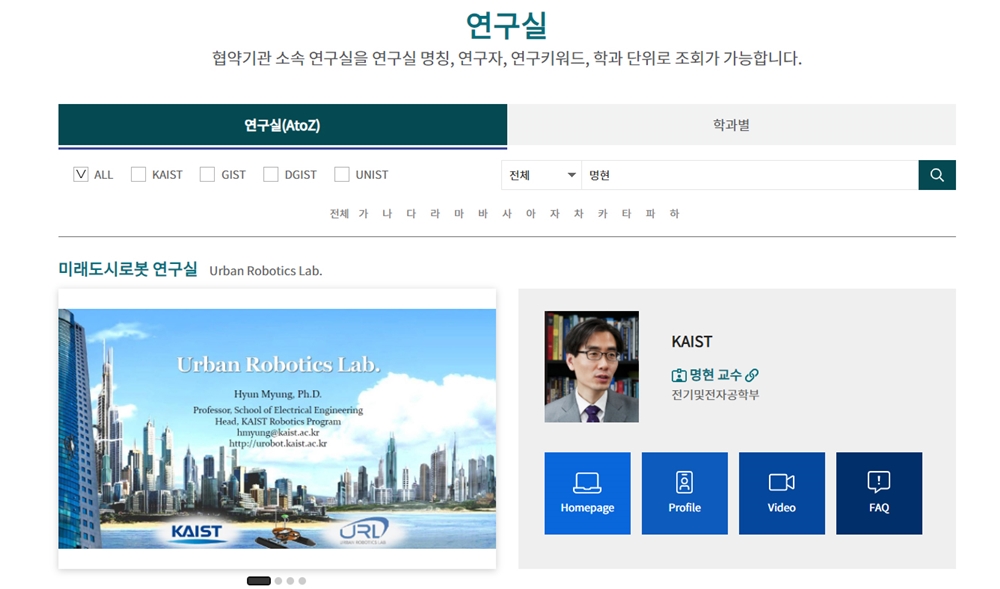Filter labs by initial 마
Screen dimensions: 1000x589
(x=459, y=214)
